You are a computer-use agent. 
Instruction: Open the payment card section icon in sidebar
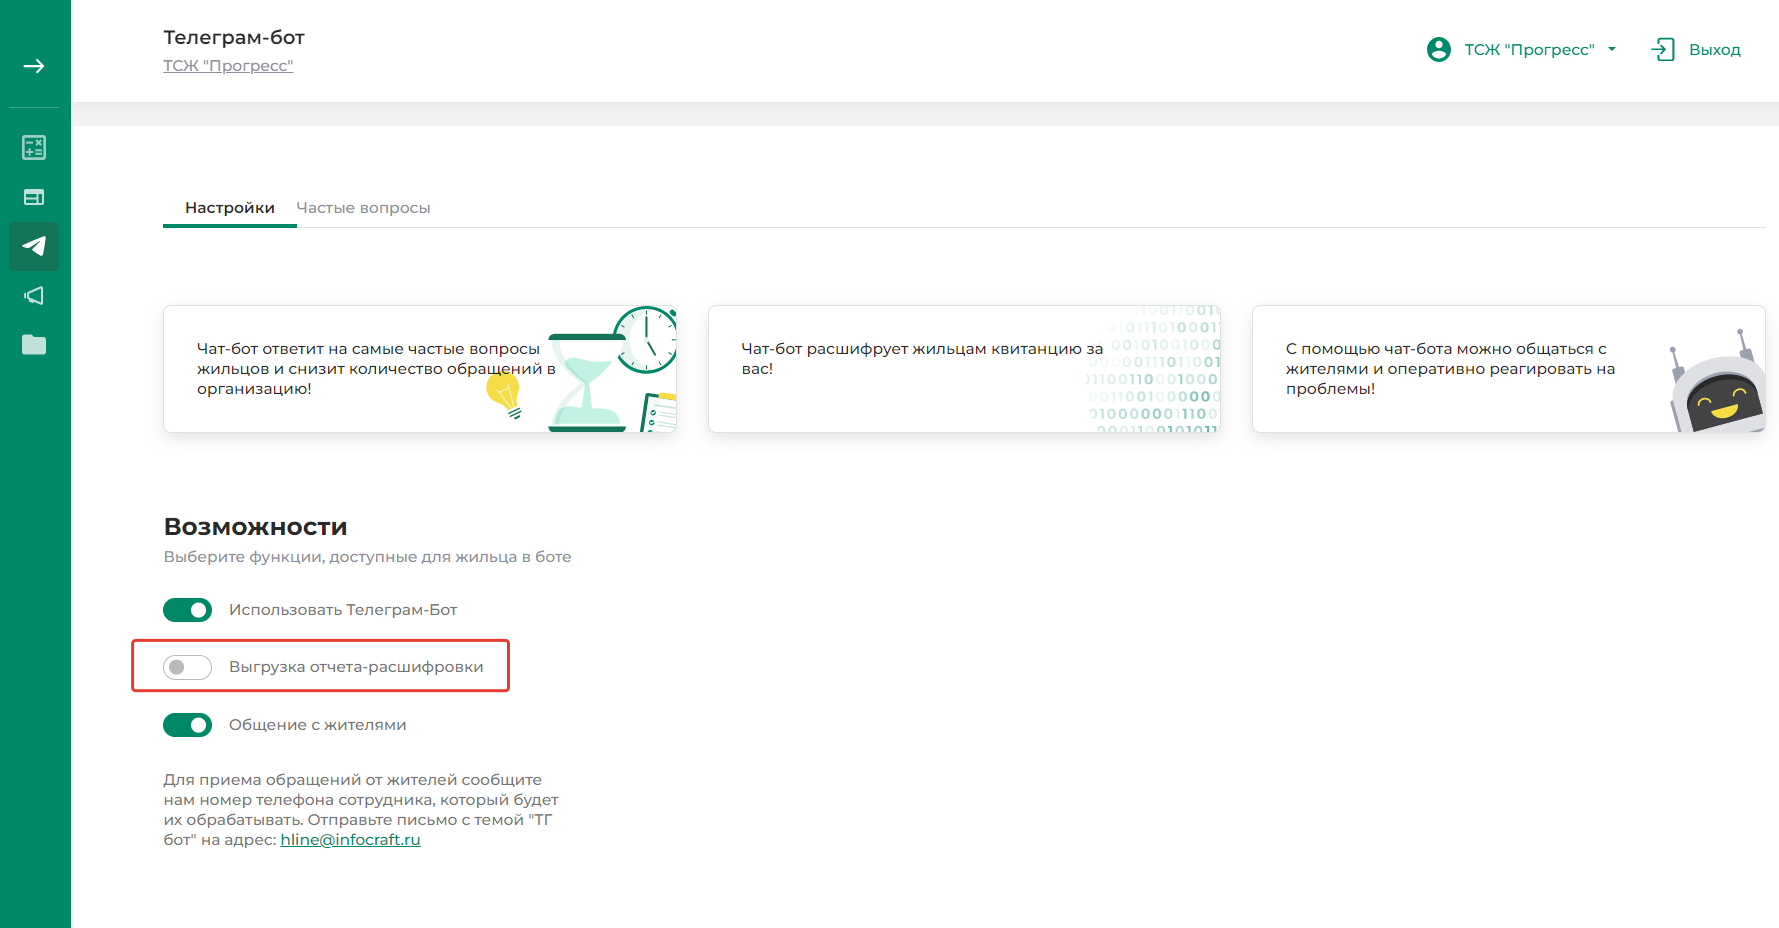[34, 197]
